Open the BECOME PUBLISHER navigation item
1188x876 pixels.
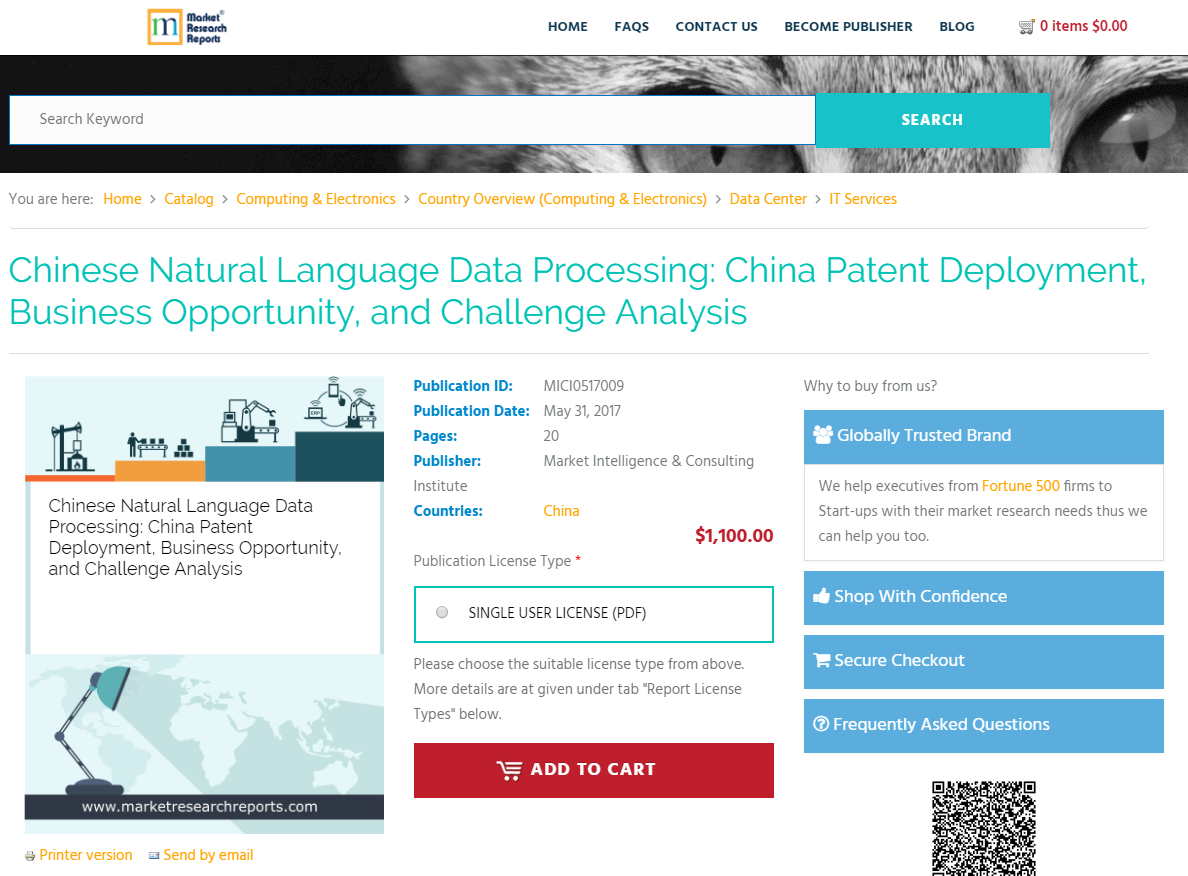848,27
